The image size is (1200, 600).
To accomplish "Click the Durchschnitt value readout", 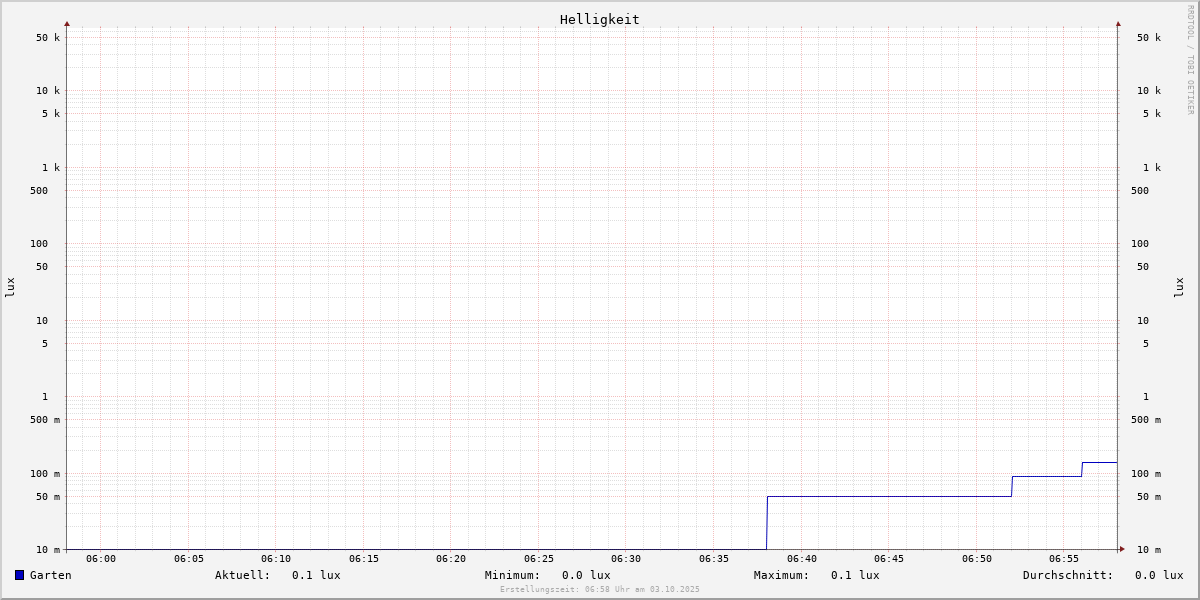I will coord(1158,575).
